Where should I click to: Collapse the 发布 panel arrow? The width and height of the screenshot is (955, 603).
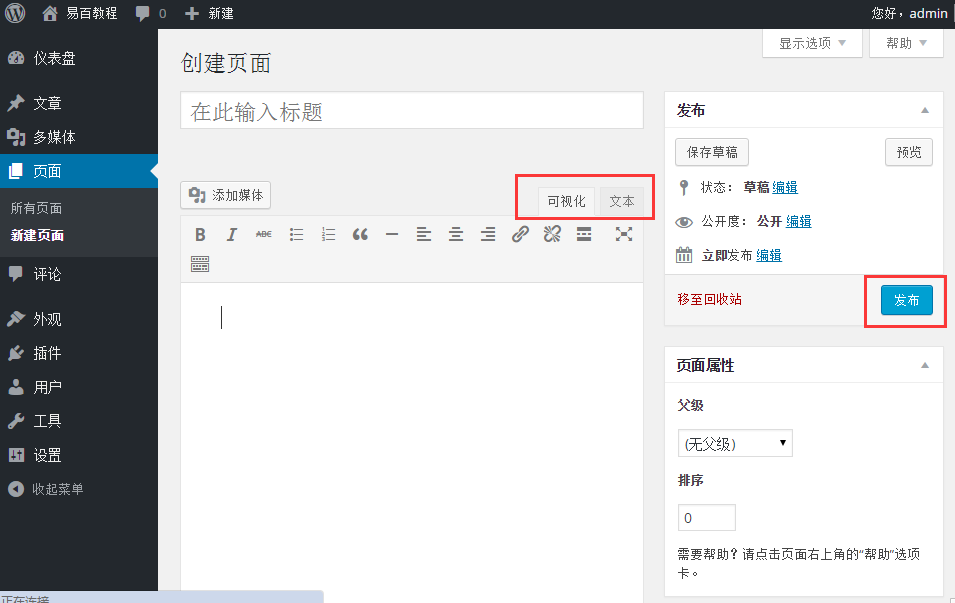925,110
